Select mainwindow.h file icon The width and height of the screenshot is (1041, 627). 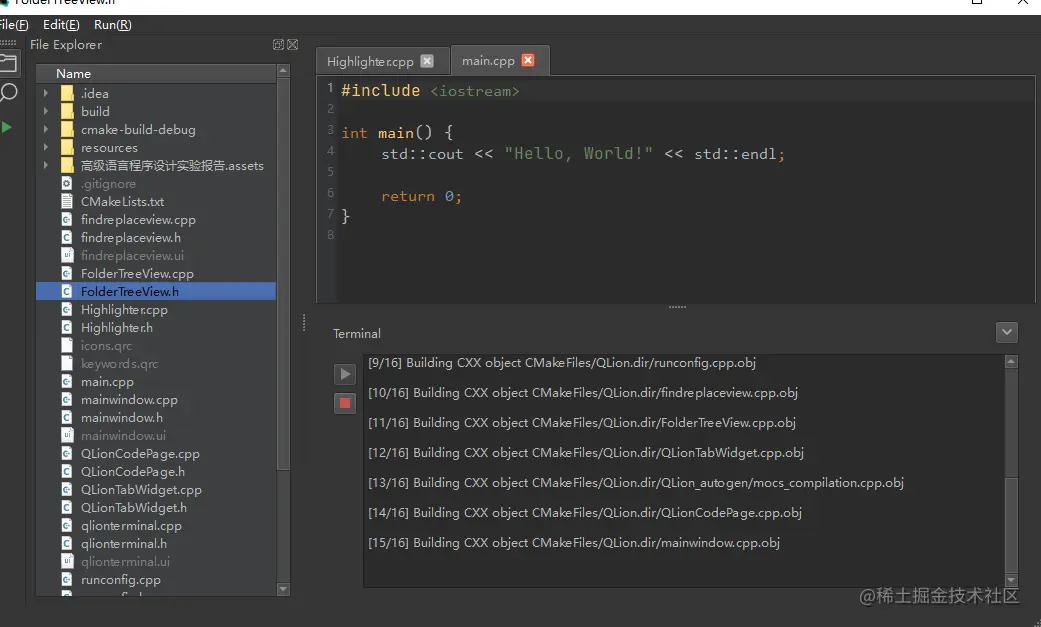point(66,417)
